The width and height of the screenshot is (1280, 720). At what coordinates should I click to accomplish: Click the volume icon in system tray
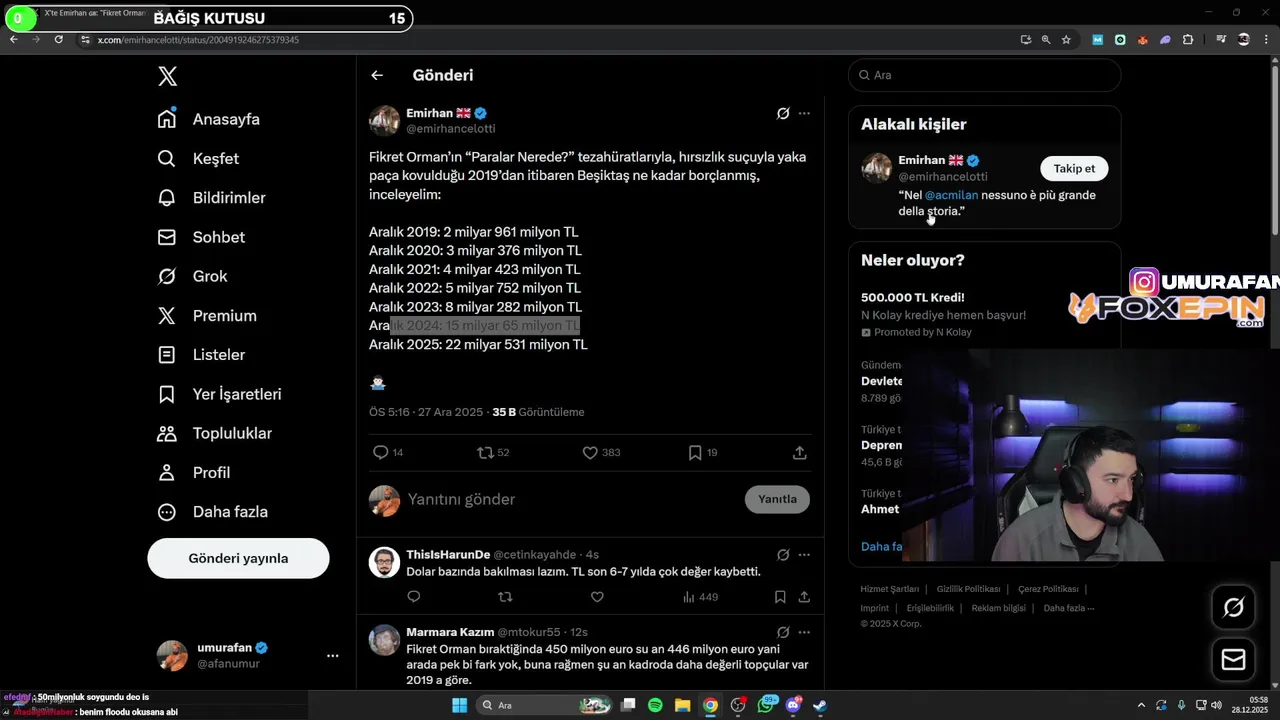(x=1216, y=705)
